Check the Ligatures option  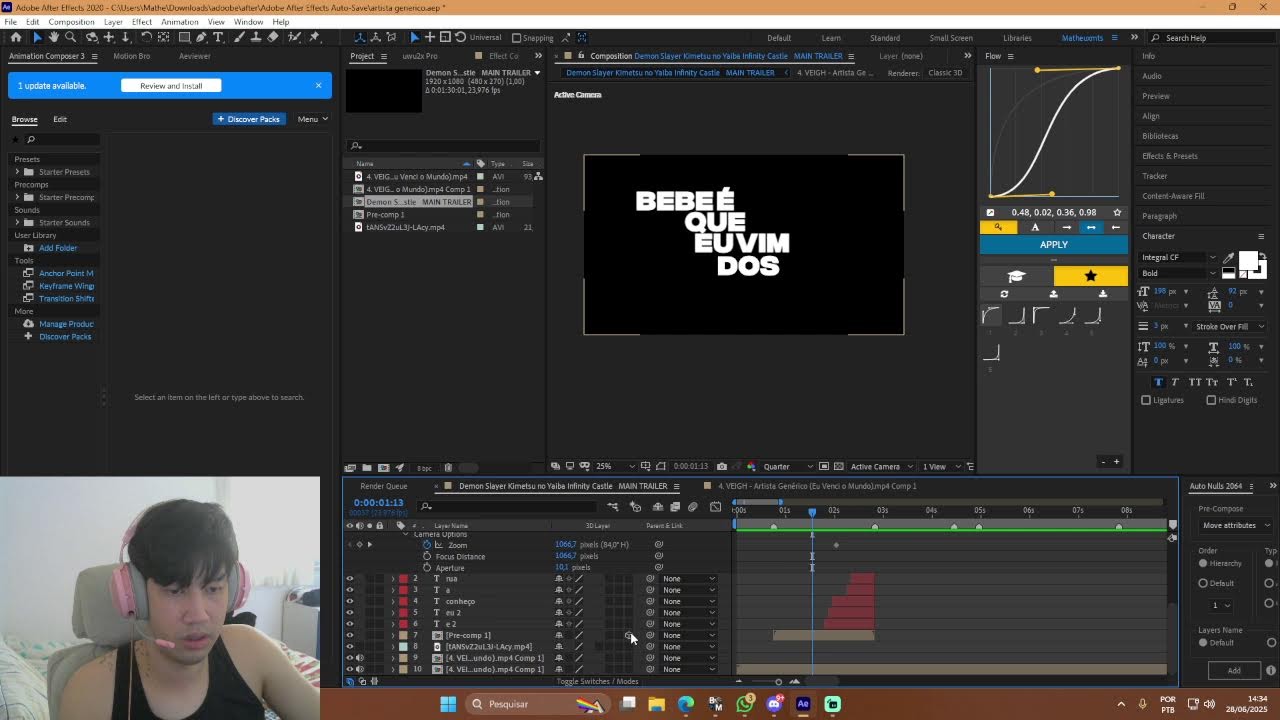pyautogui.click(x=1146, y=400)
